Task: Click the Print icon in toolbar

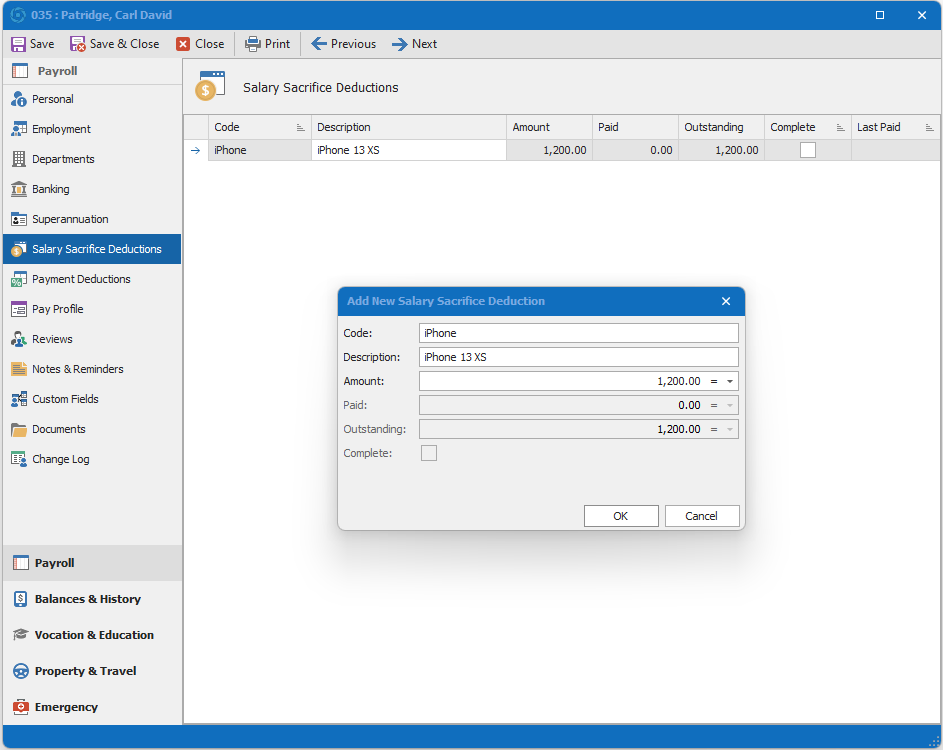Action: coord(253,44)
